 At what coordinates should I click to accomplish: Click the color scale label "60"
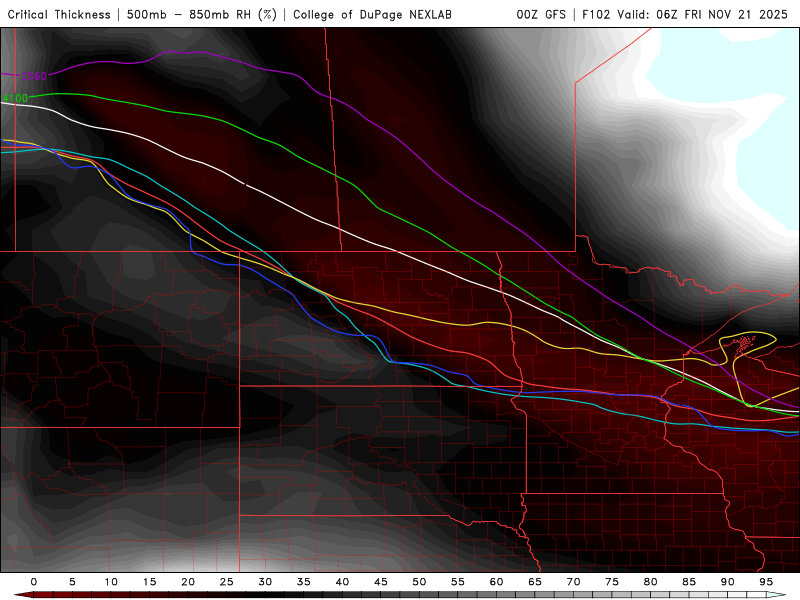pos(496,582)
